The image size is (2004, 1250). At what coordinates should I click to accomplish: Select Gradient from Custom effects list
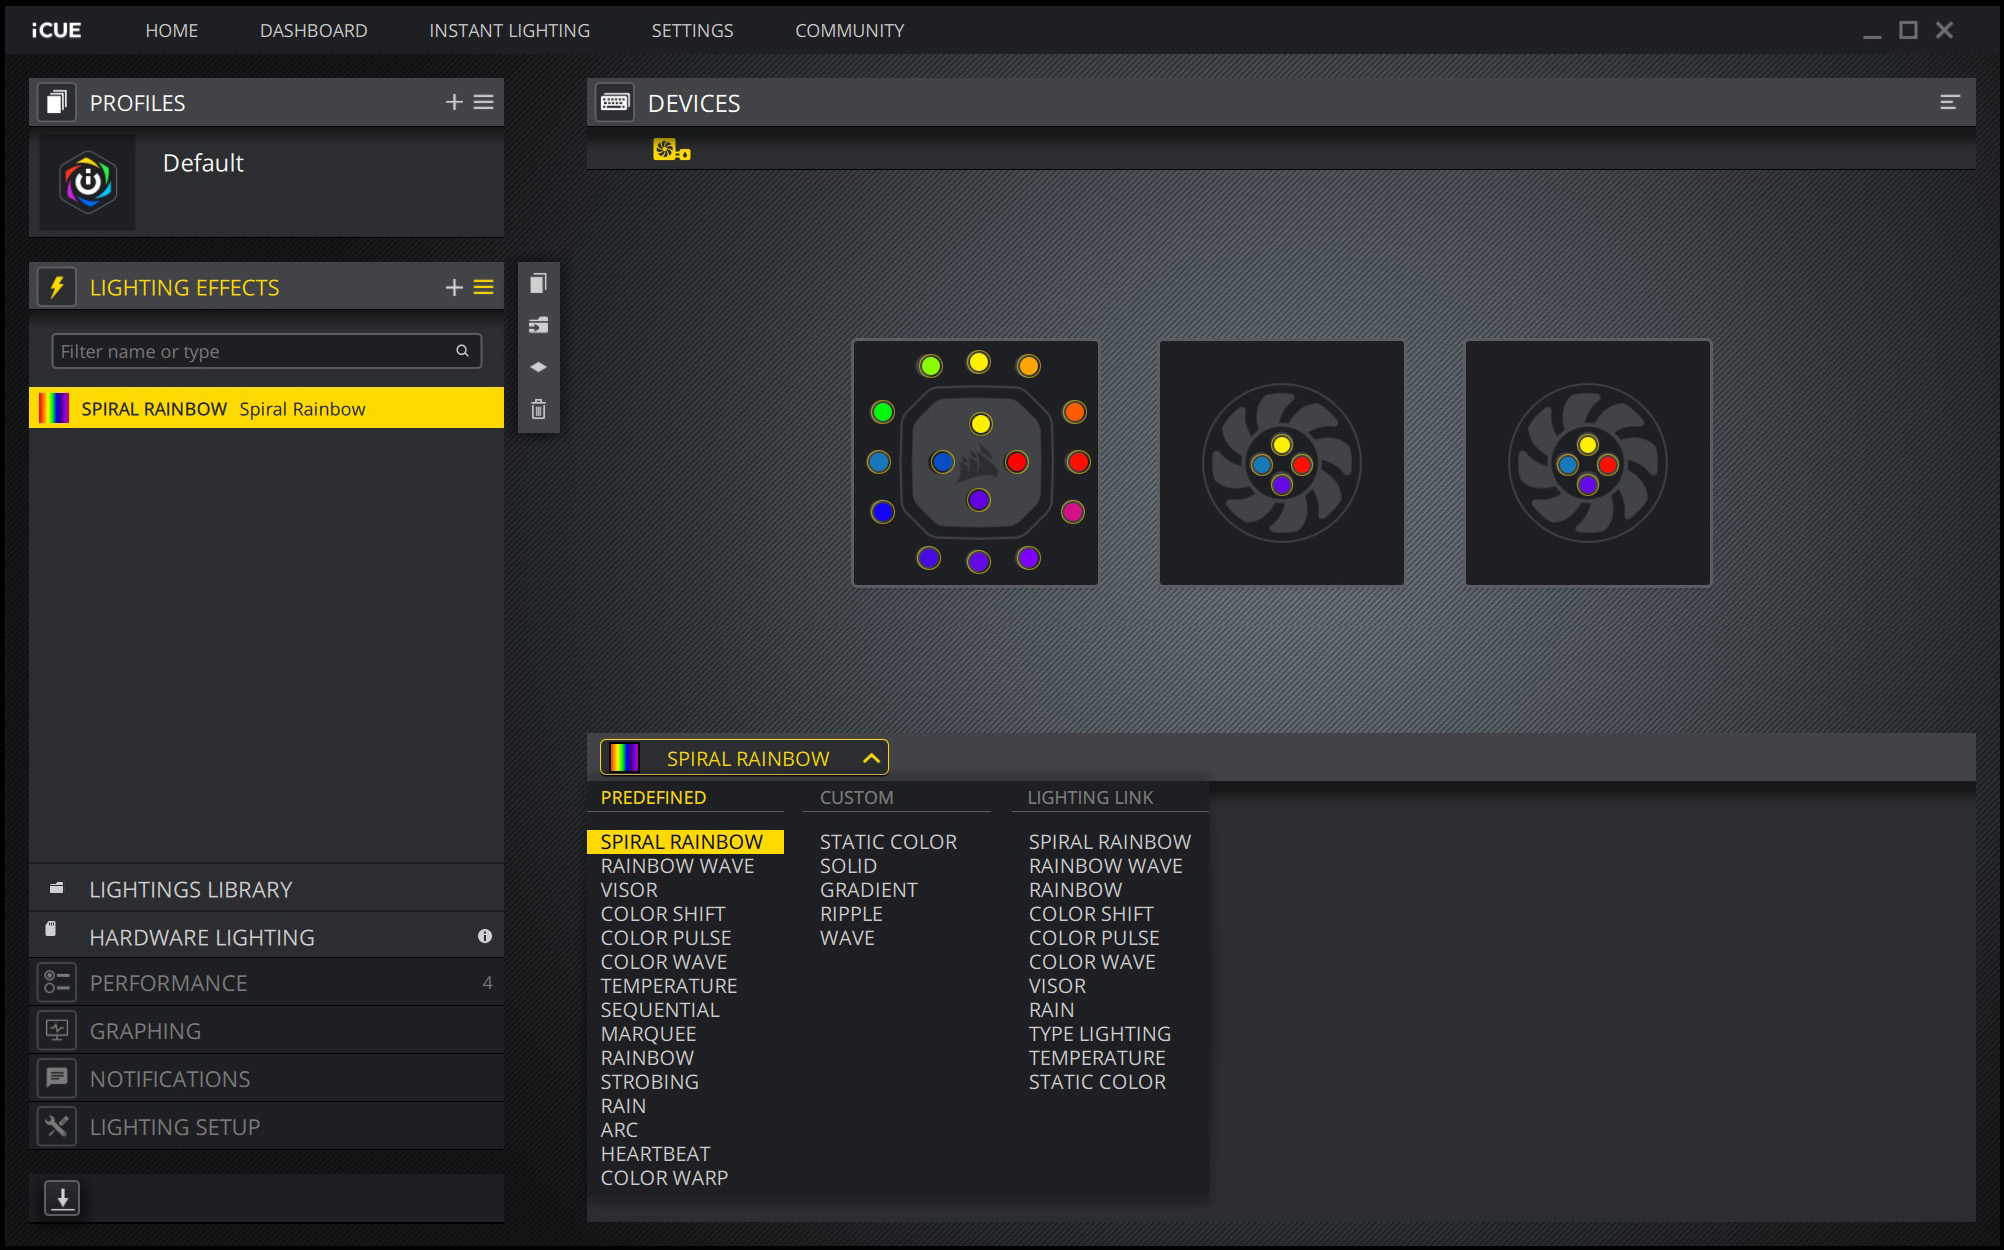coord(868,890)
